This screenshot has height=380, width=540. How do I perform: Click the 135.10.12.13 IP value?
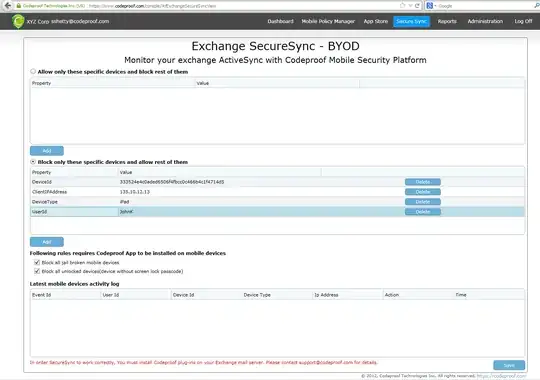tap(135, 192)
